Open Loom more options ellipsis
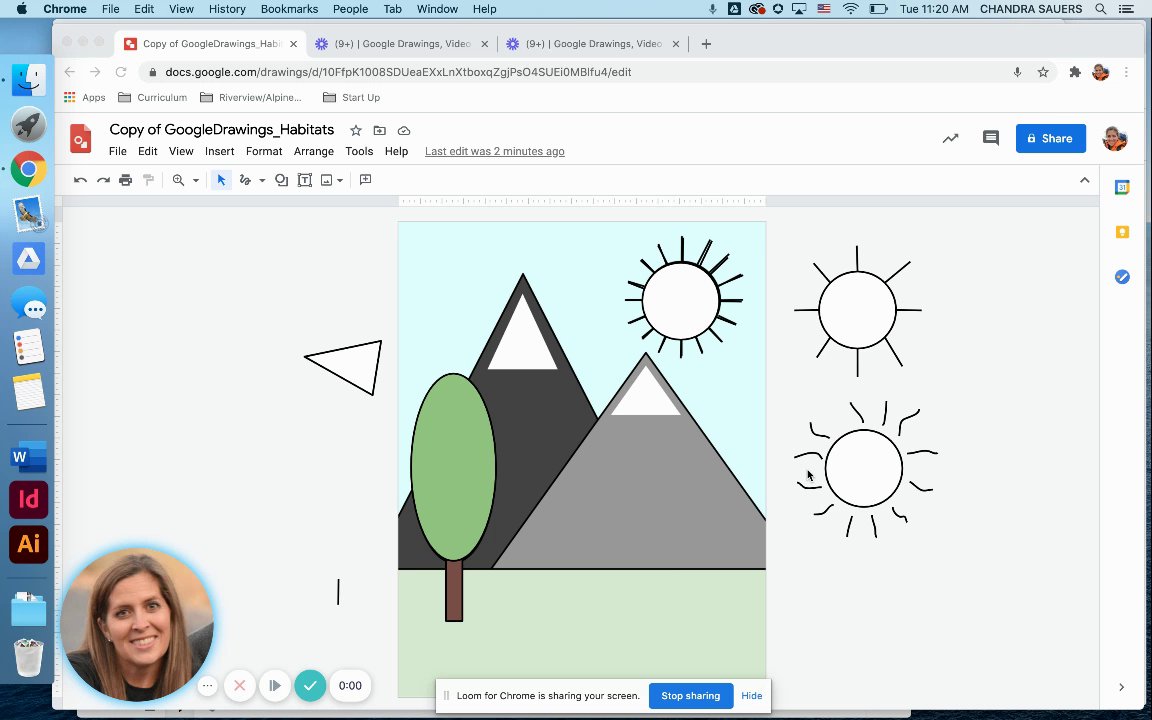 coord(207,685)
